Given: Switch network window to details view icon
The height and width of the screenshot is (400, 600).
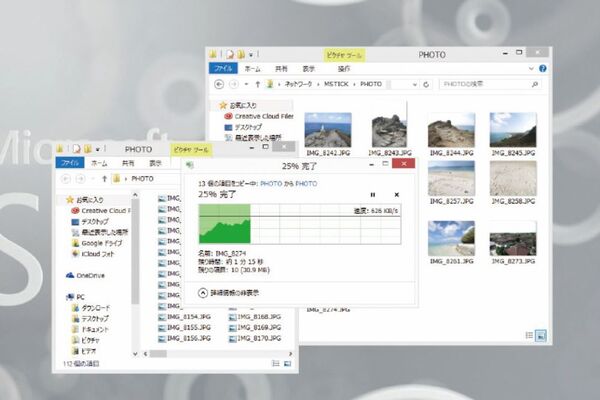Looking at the screenshot, I should tap(529, 336).
